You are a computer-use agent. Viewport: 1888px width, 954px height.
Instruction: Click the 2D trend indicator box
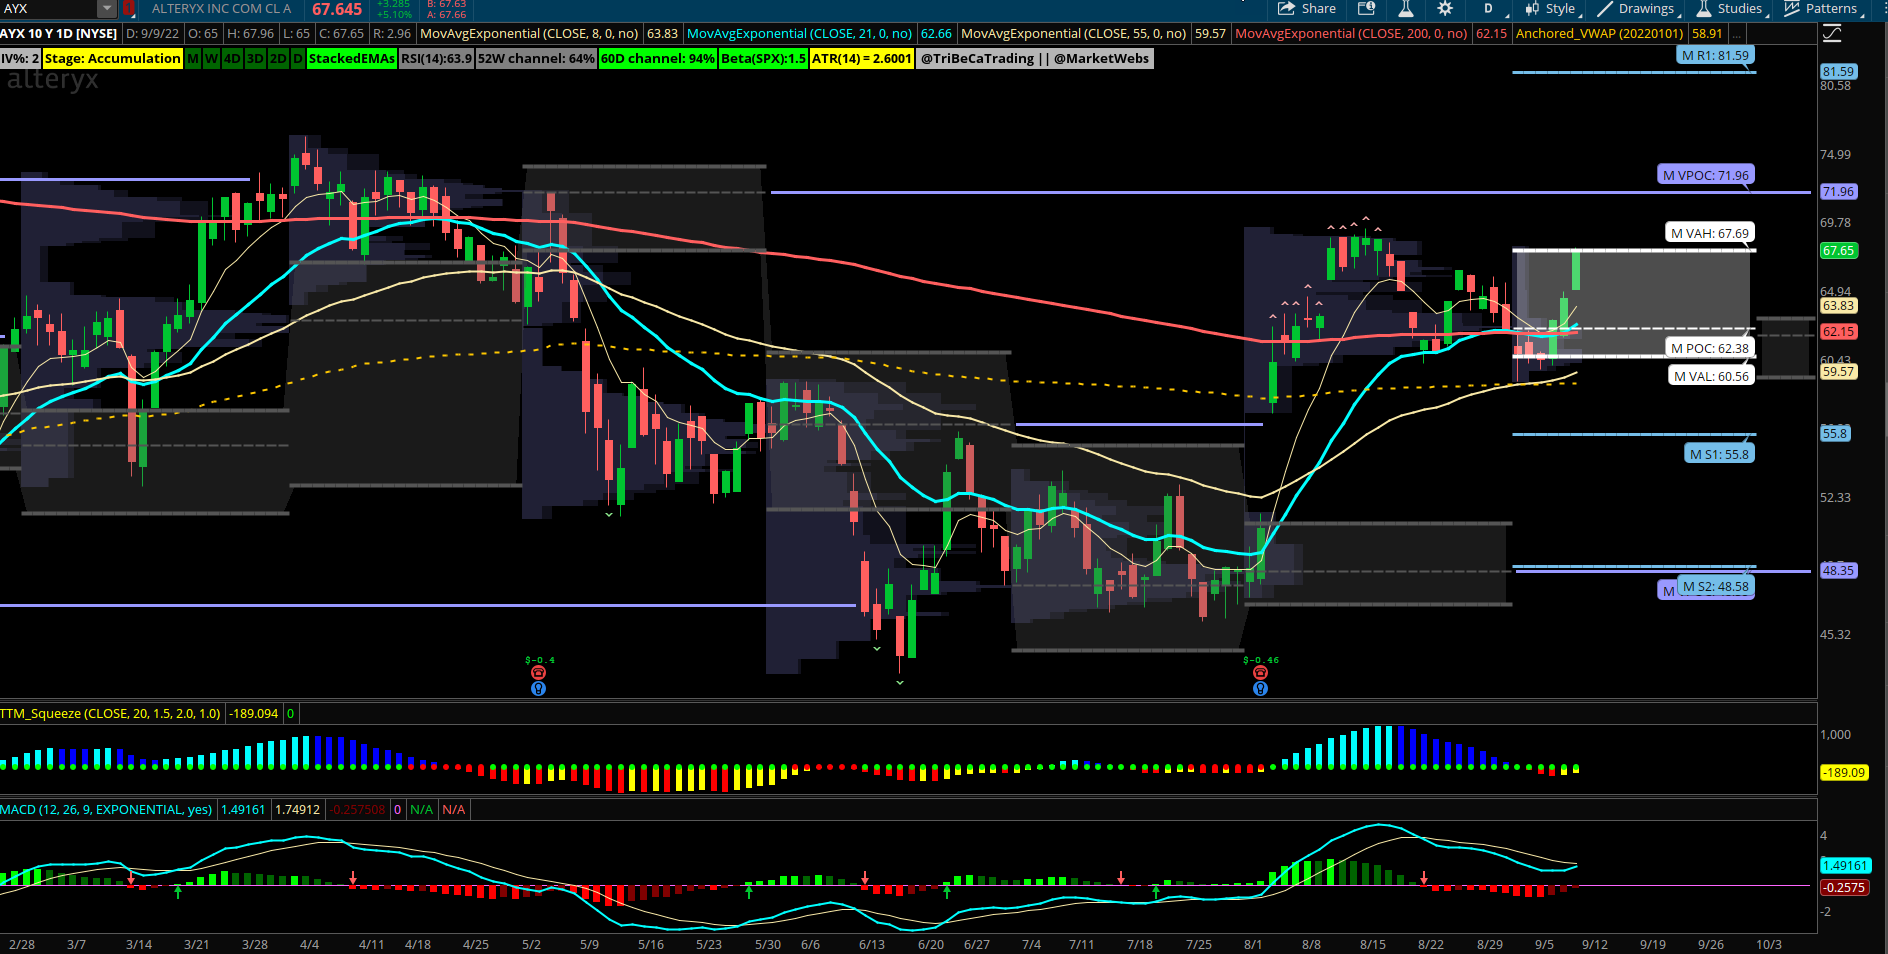coord(278,59)
